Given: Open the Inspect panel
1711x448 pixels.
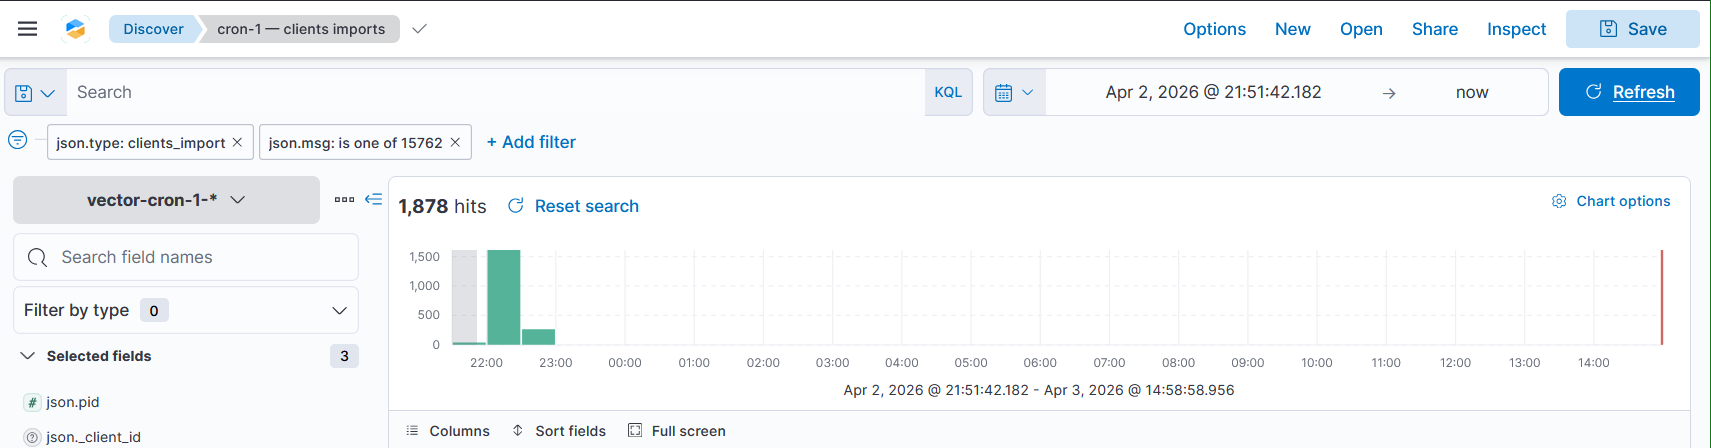Looking at the screenshot, I should pos(1516,29).
